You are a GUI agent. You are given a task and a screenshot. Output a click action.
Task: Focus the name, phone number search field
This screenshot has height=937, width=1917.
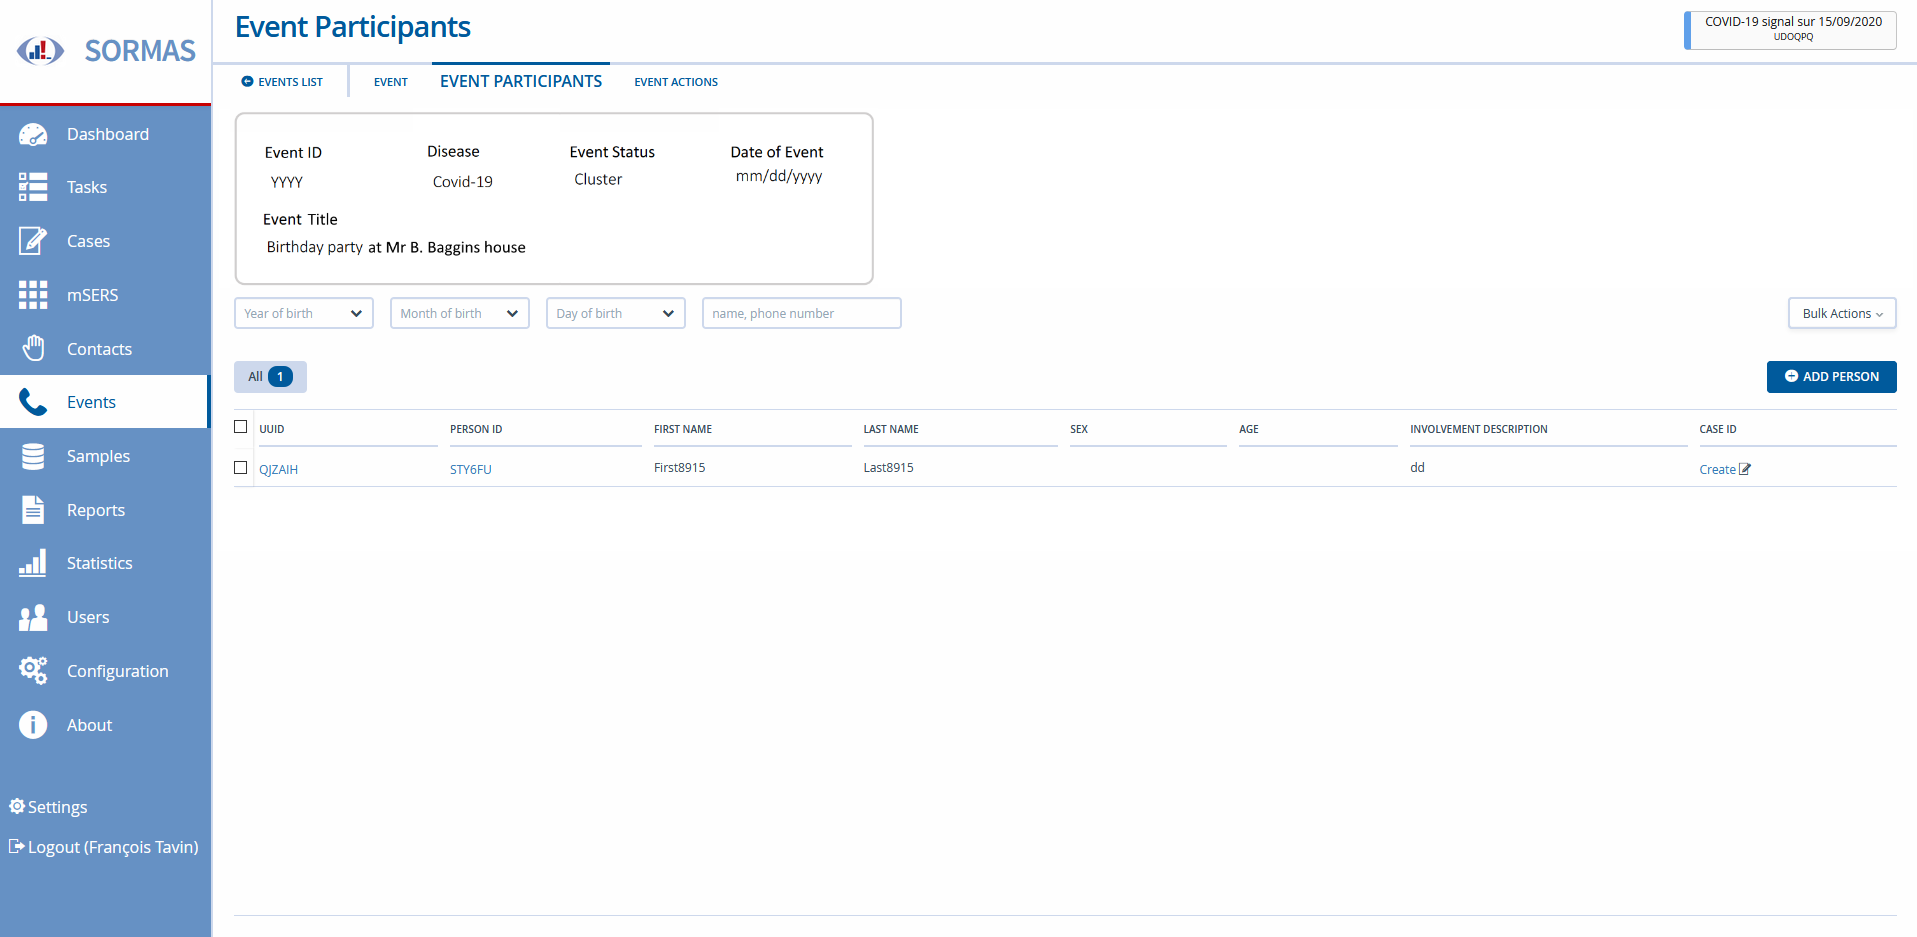[x=801, y=313]
